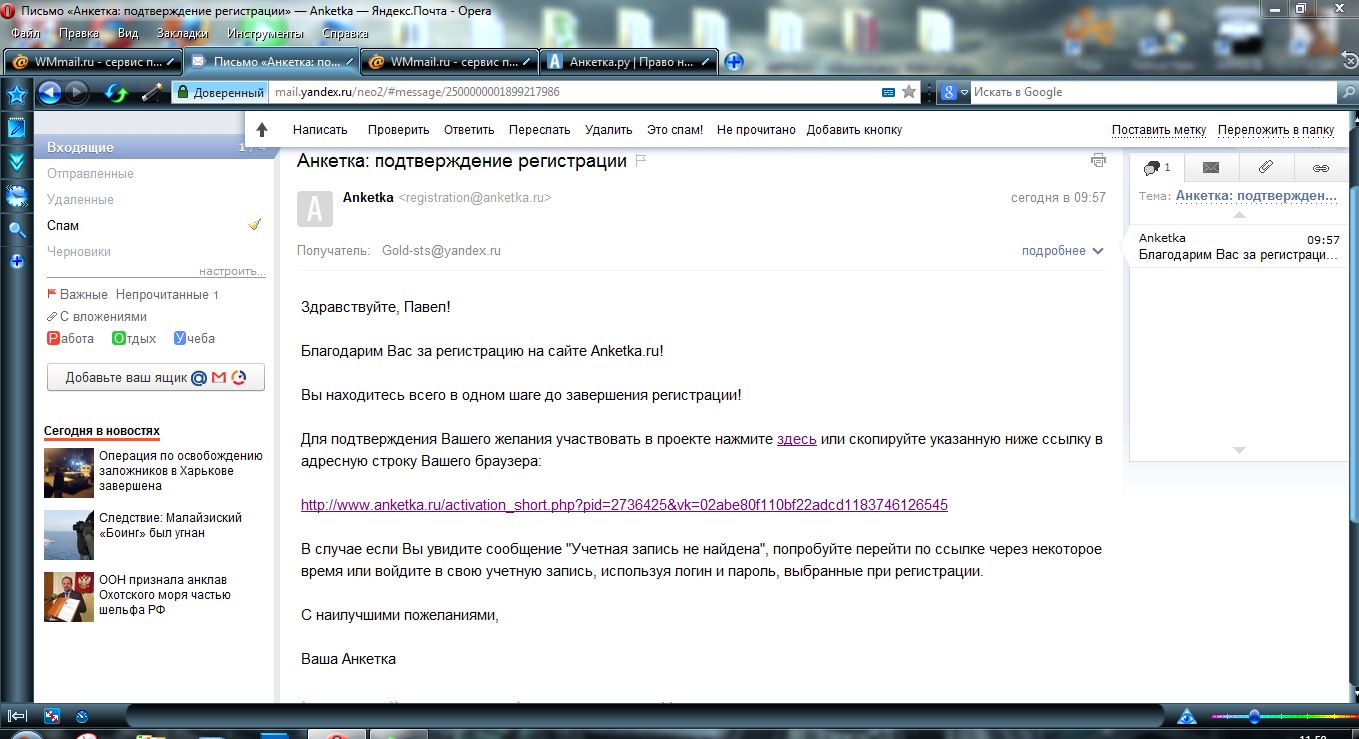Expand message details with подробнее
1359x739 pixels.
coord(1062,251)
